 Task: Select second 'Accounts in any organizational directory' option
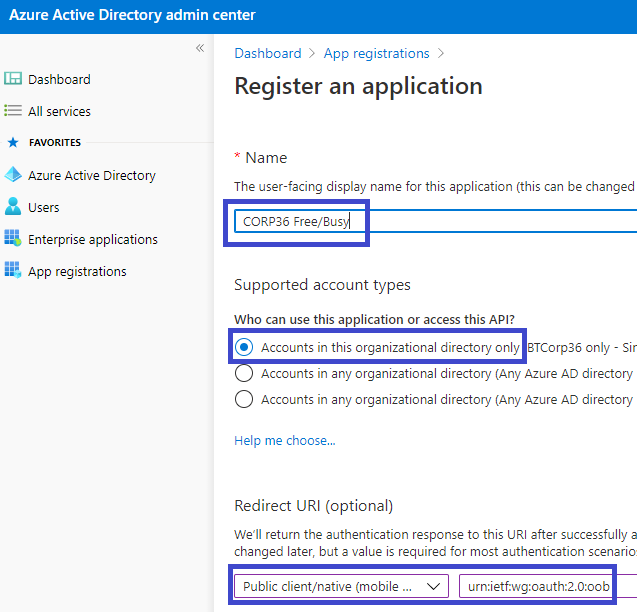click(243, 373)
